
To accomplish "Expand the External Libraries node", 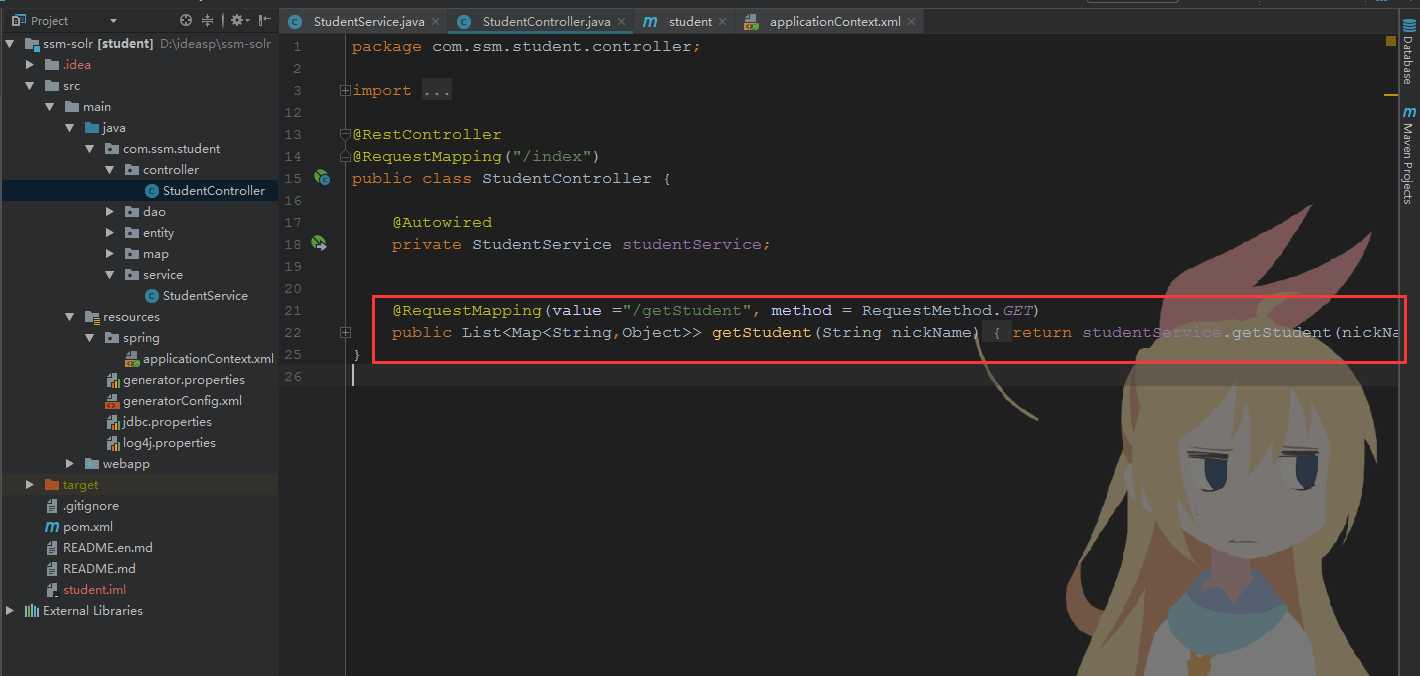I will click(x=11, y=611).
